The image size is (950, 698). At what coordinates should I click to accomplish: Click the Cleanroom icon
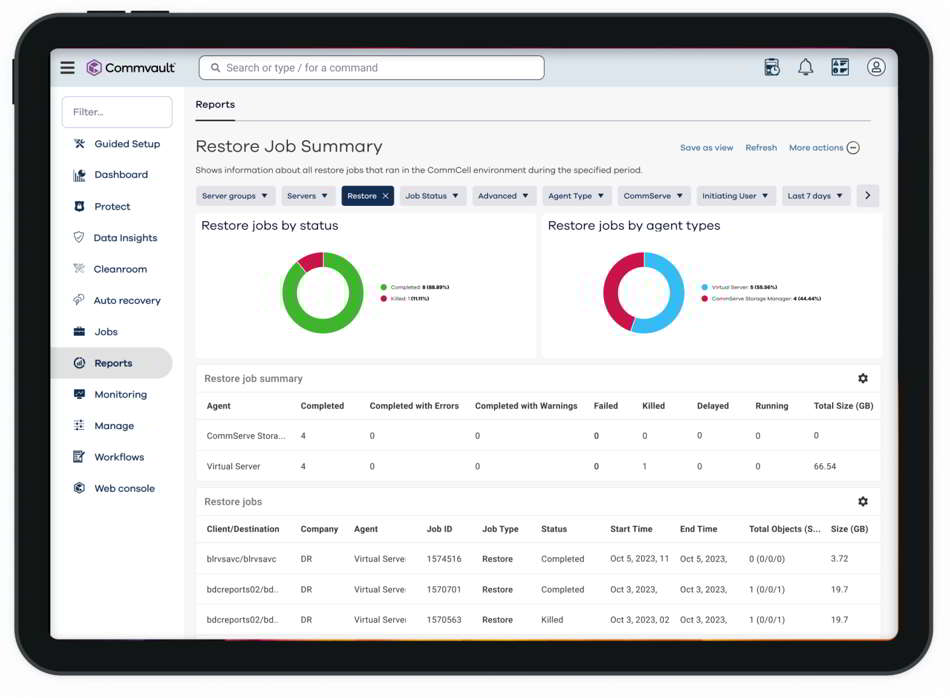click(79, 268)
